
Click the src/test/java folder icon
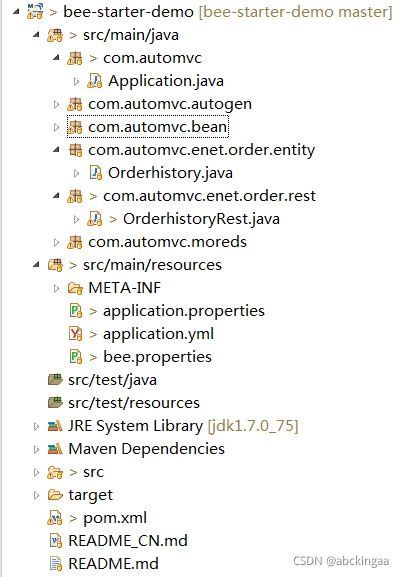(x=55, y=380)
